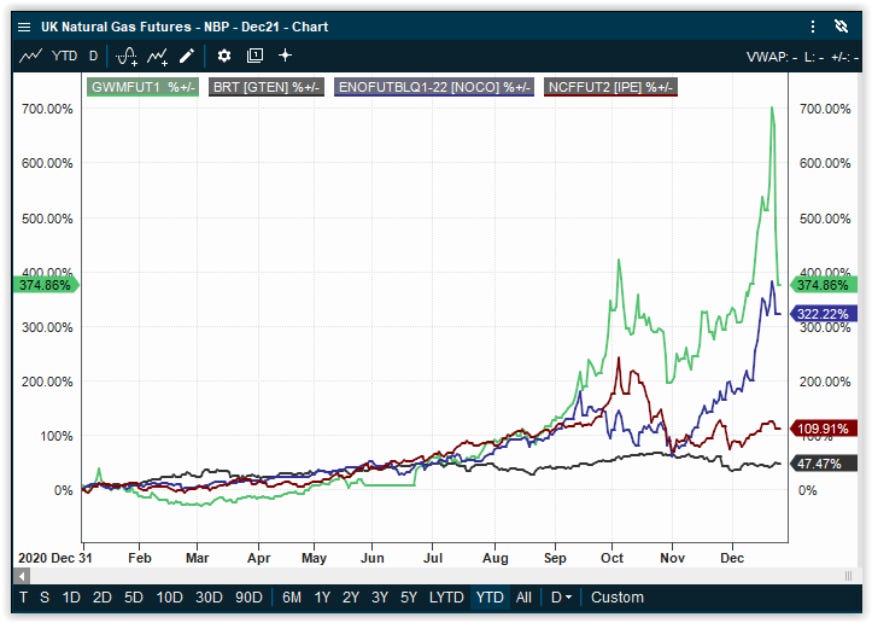
Task: Click the green 374.86% tag on left axis
Action: tap(46, 285)
